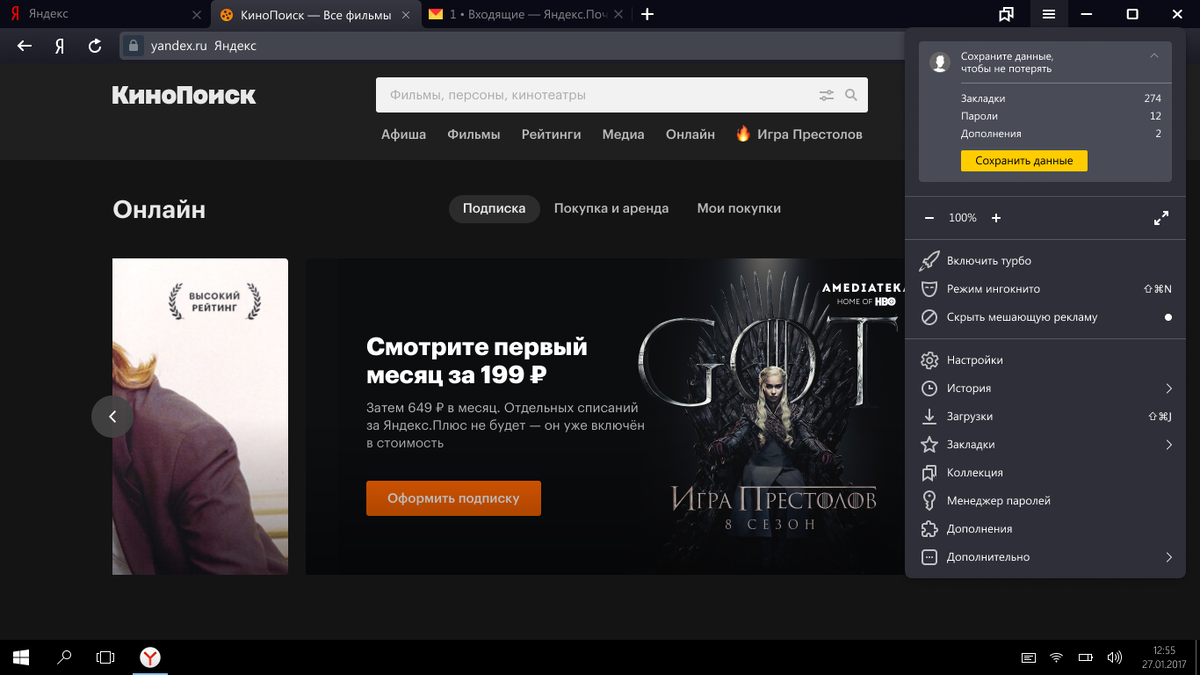Switch to the Яндекс.Почта inbox tab
Viewport: 1200px width, 675px height.
526,14
